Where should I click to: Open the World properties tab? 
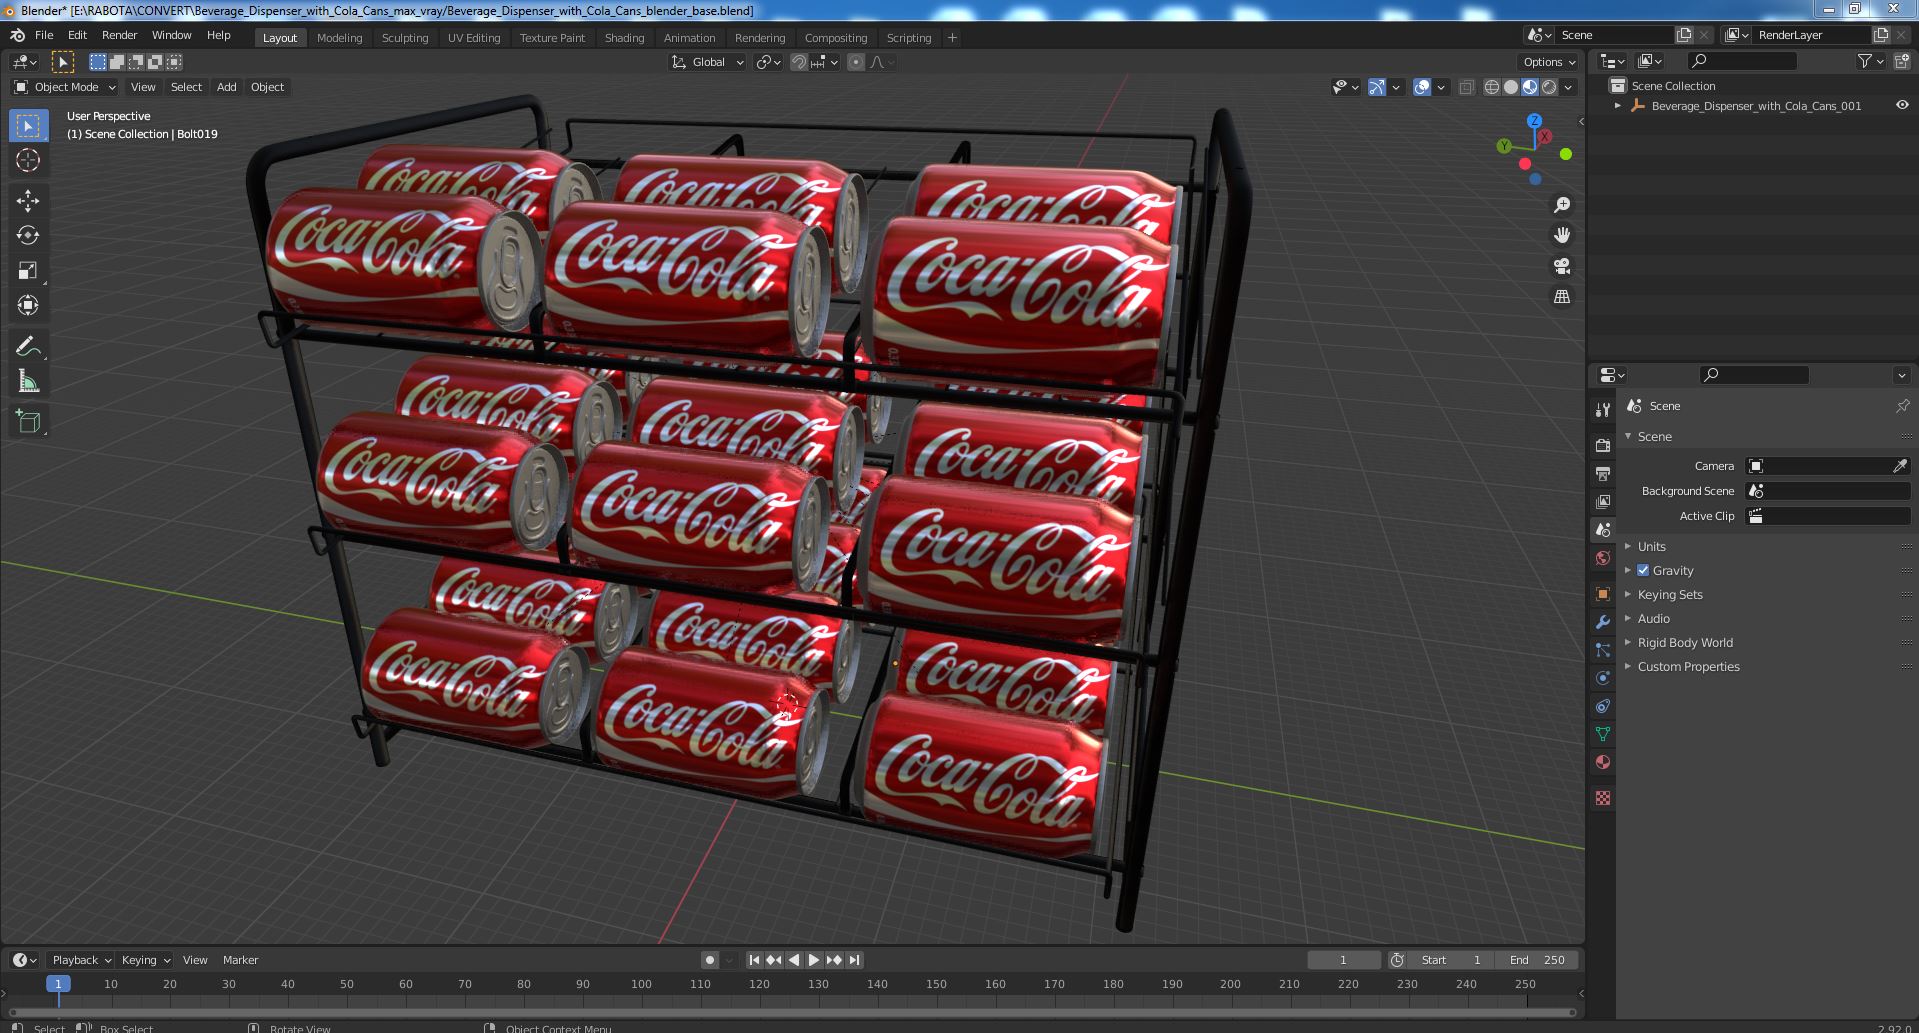point(1603,558)
